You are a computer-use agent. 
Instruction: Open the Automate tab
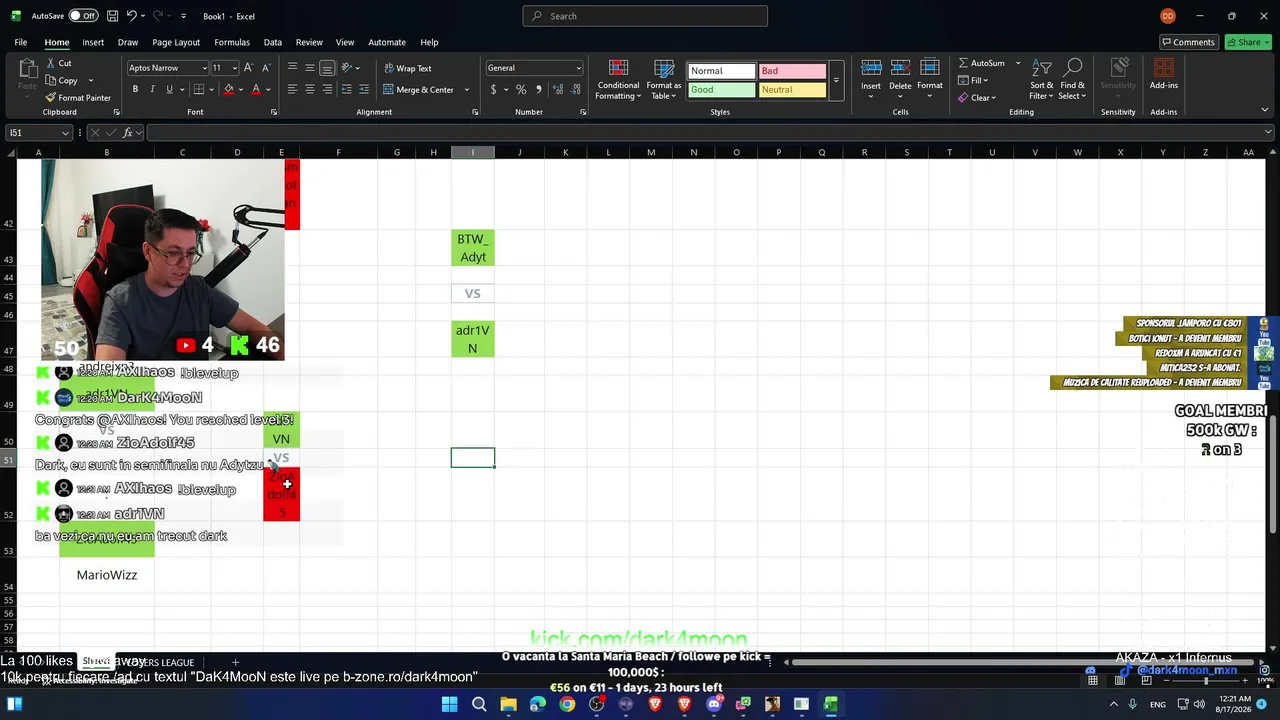tap(387, 42)
